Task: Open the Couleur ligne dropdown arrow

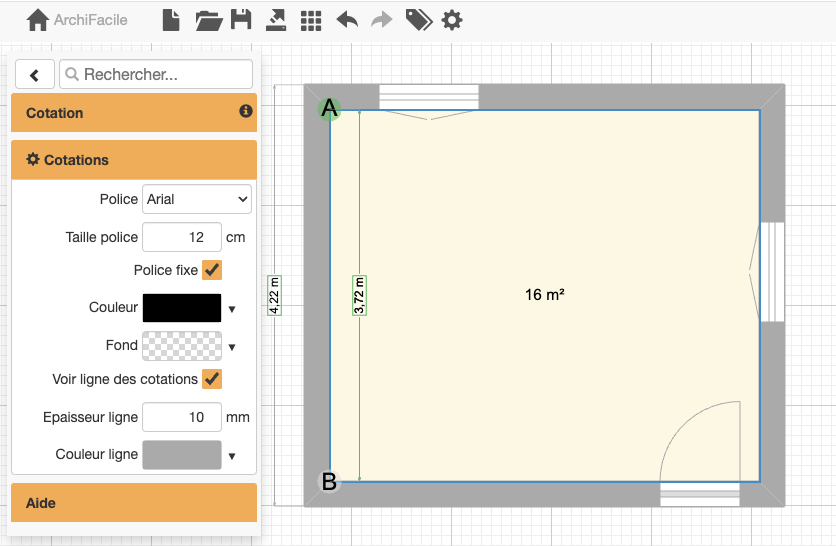Action: [232, 456]
